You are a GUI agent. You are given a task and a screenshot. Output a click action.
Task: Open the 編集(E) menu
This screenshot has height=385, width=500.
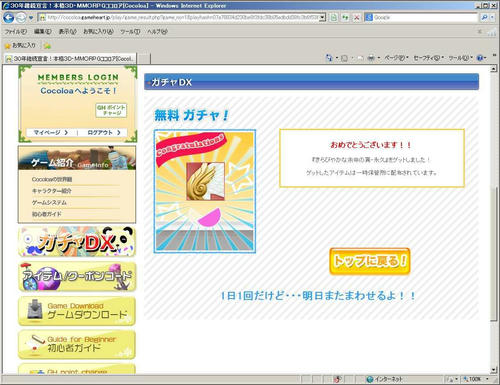pos(43,31)
